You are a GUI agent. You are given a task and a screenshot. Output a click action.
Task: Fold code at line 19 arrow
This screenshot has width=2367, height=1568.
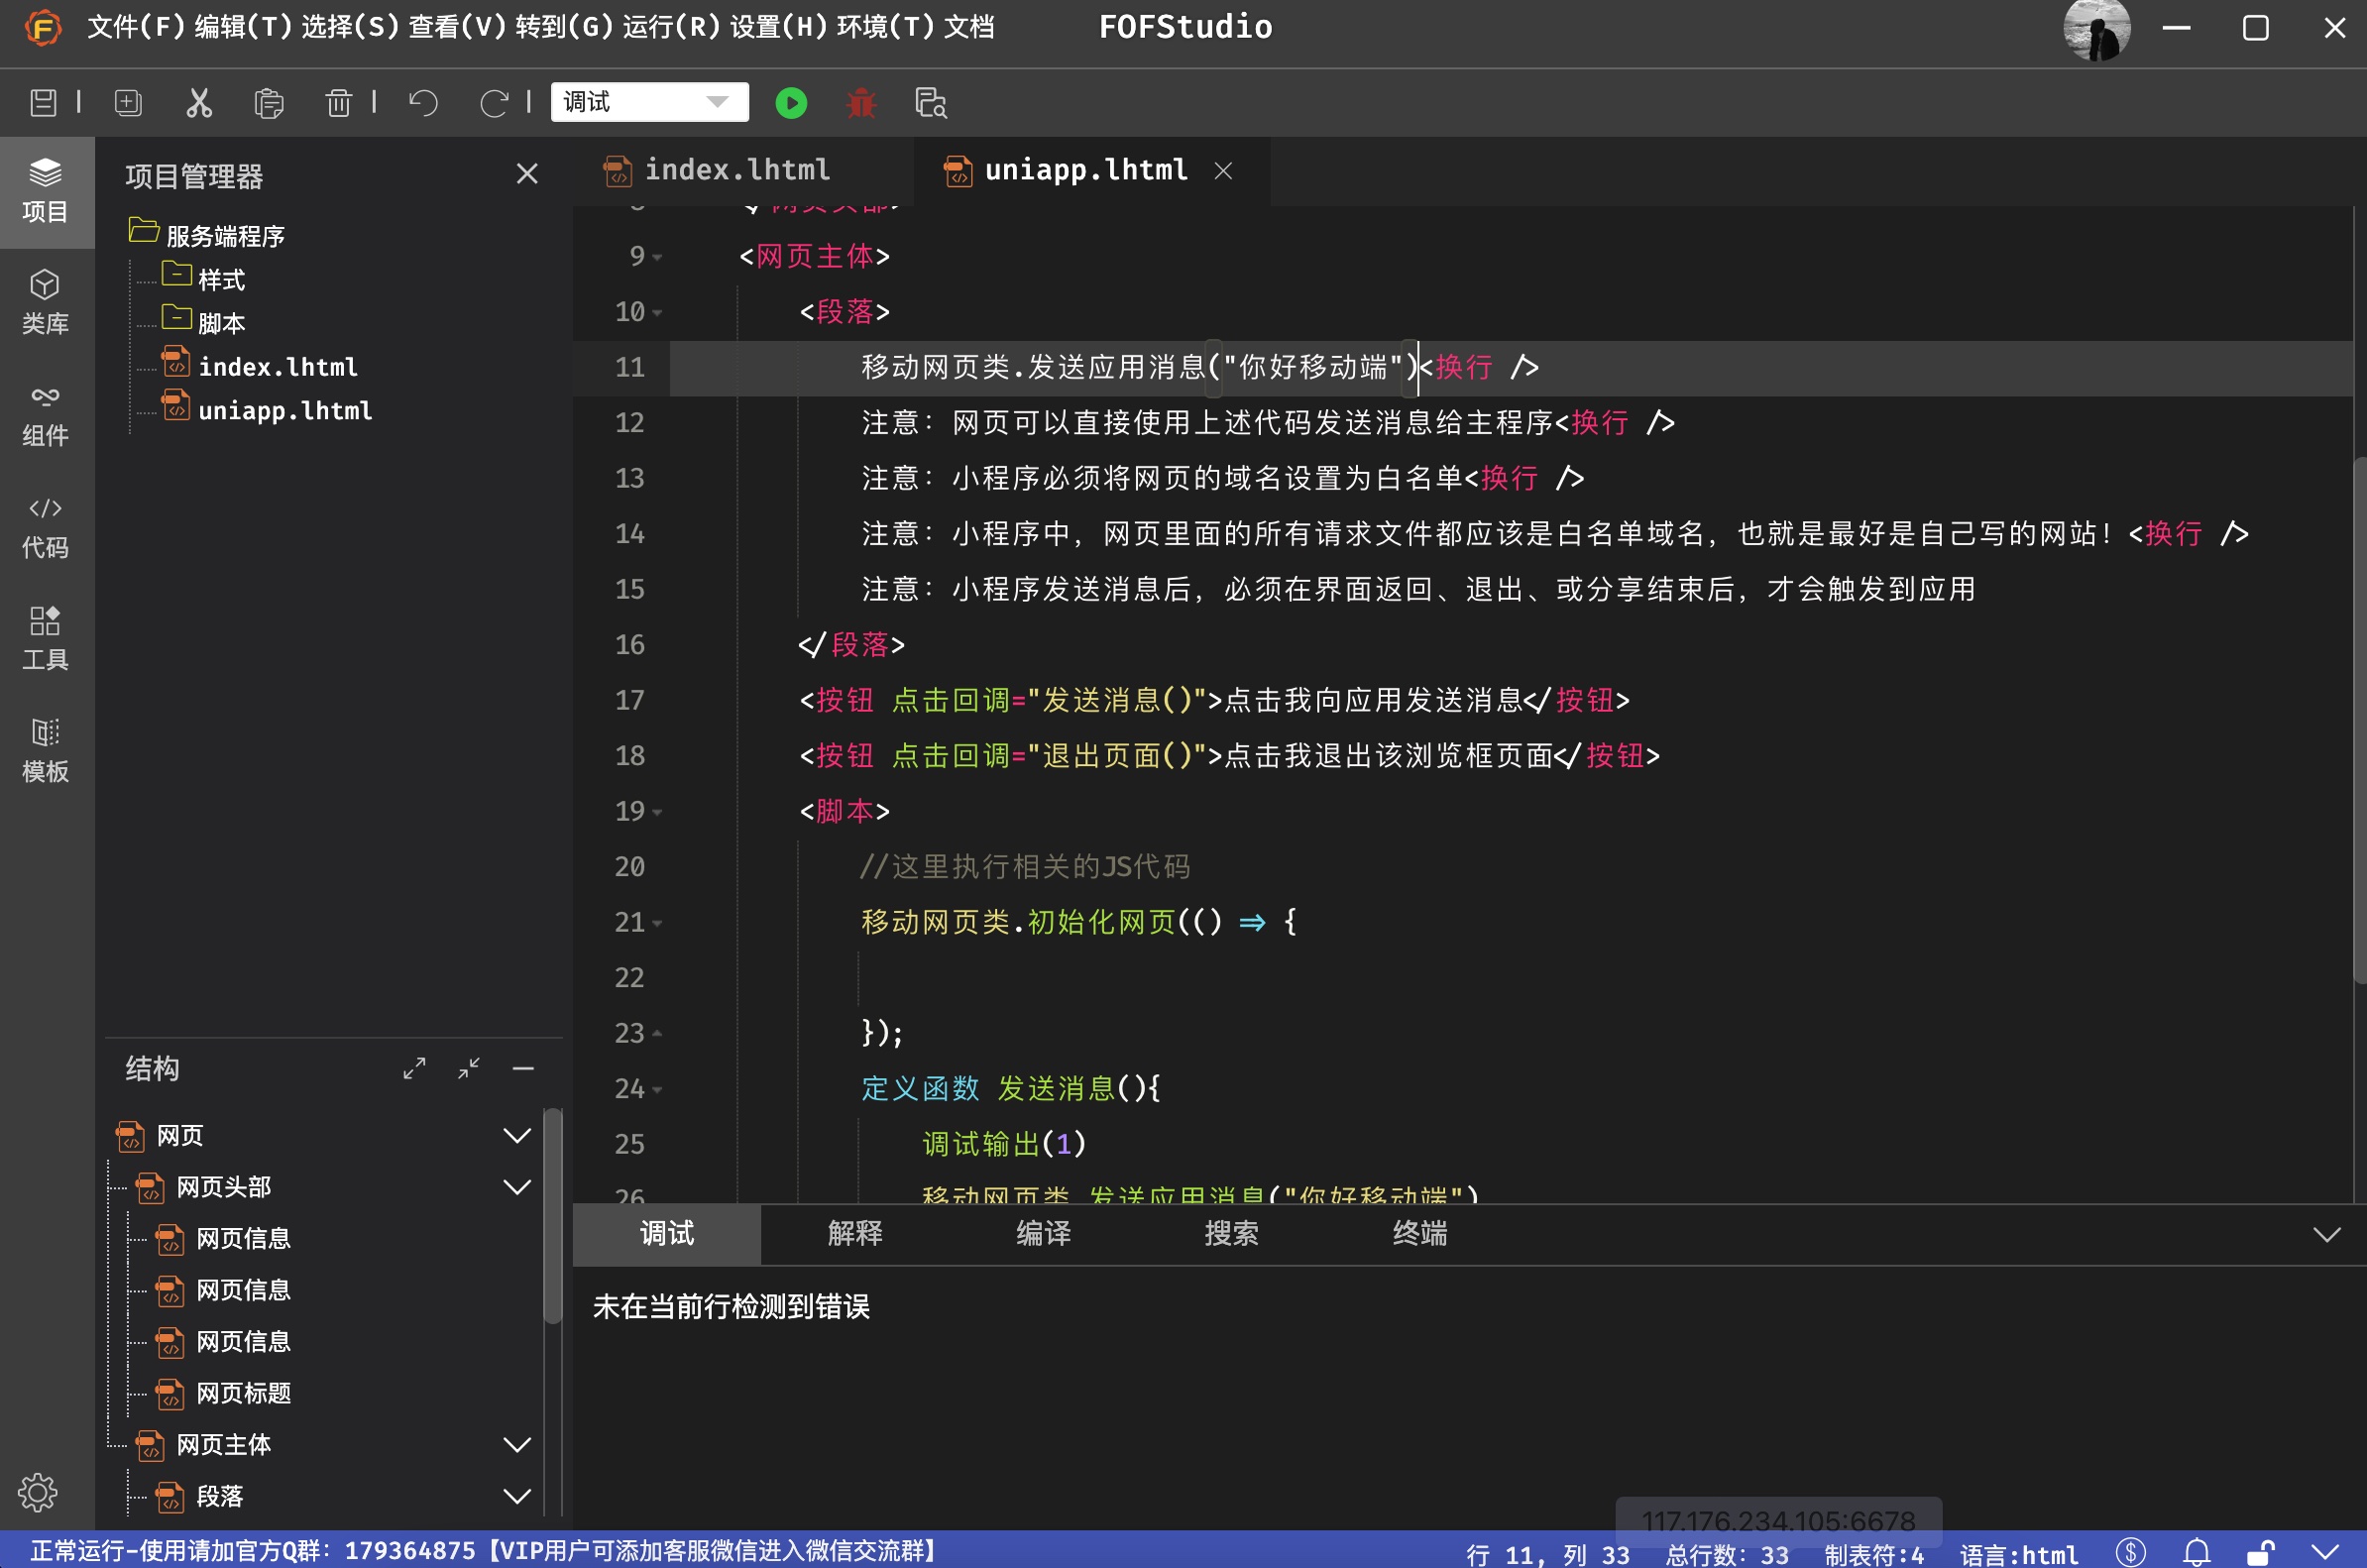coord(657,812)
